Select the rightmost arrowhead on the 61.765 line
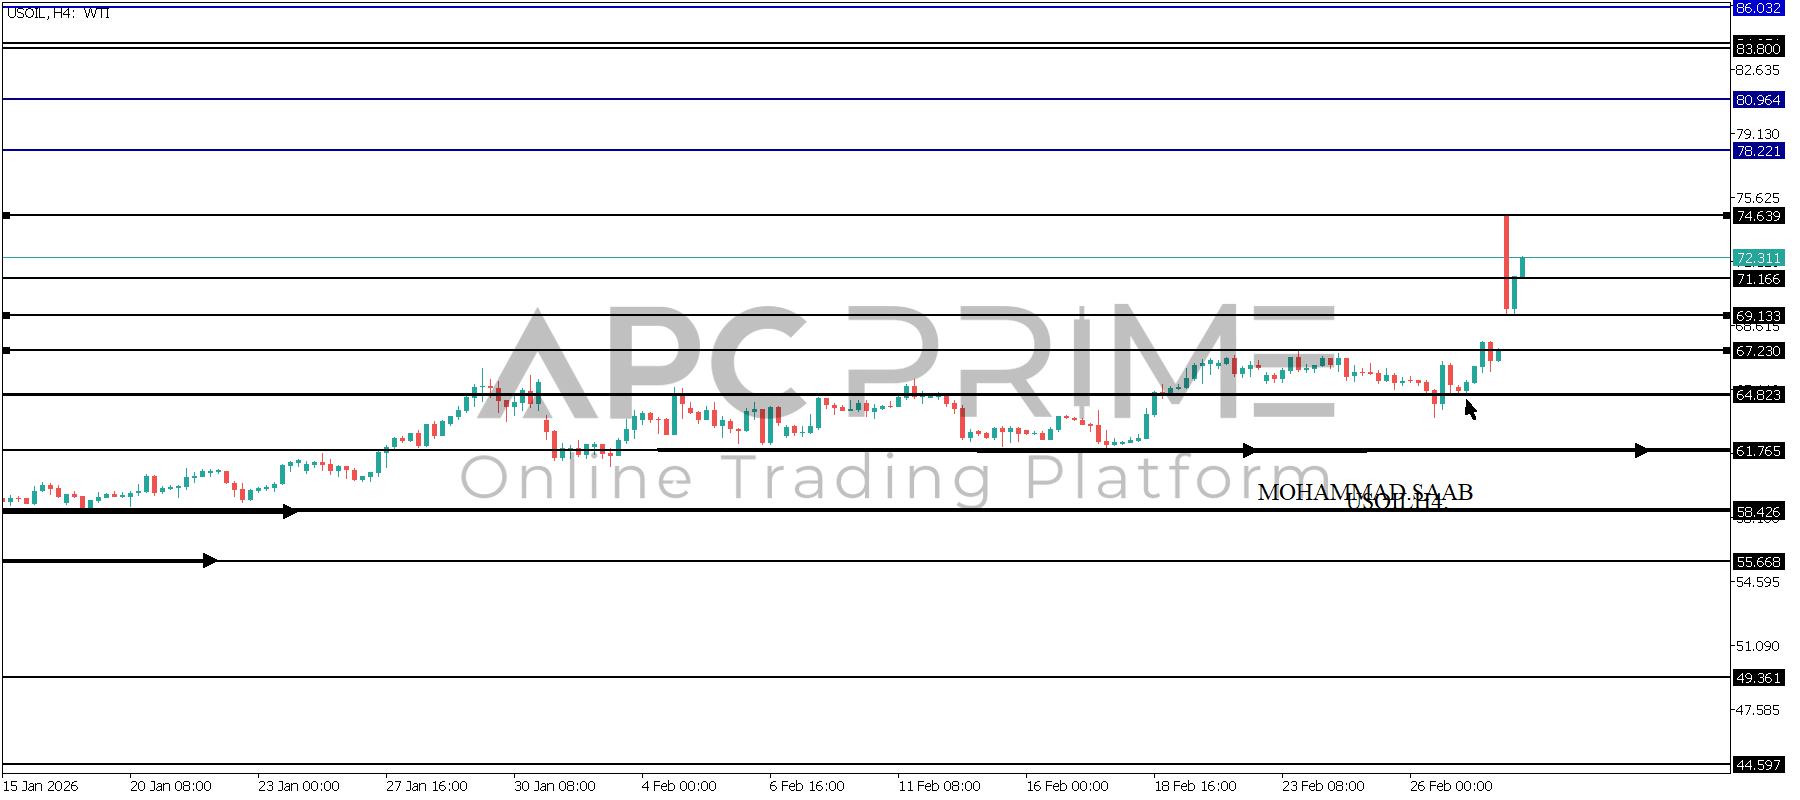 coord(1641,451)
